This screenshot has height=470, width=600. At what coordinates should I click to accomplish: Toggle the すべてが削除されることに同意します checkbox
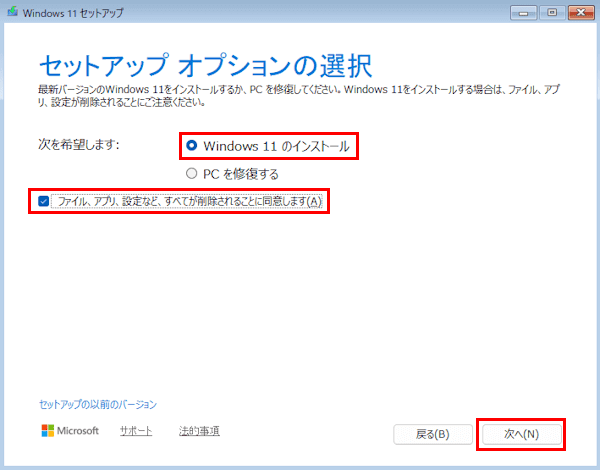point(44,201)
